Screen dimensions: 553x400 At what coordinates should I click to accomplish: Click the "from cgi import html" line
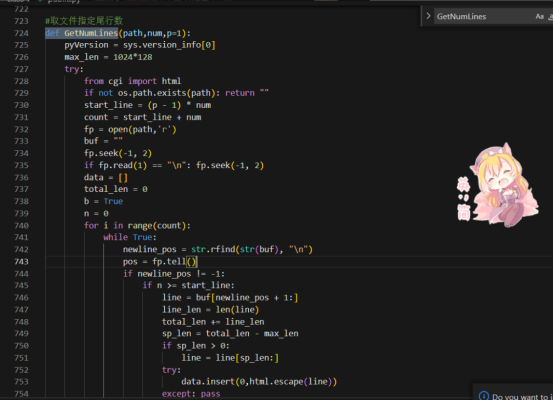(x=132, y=81)
